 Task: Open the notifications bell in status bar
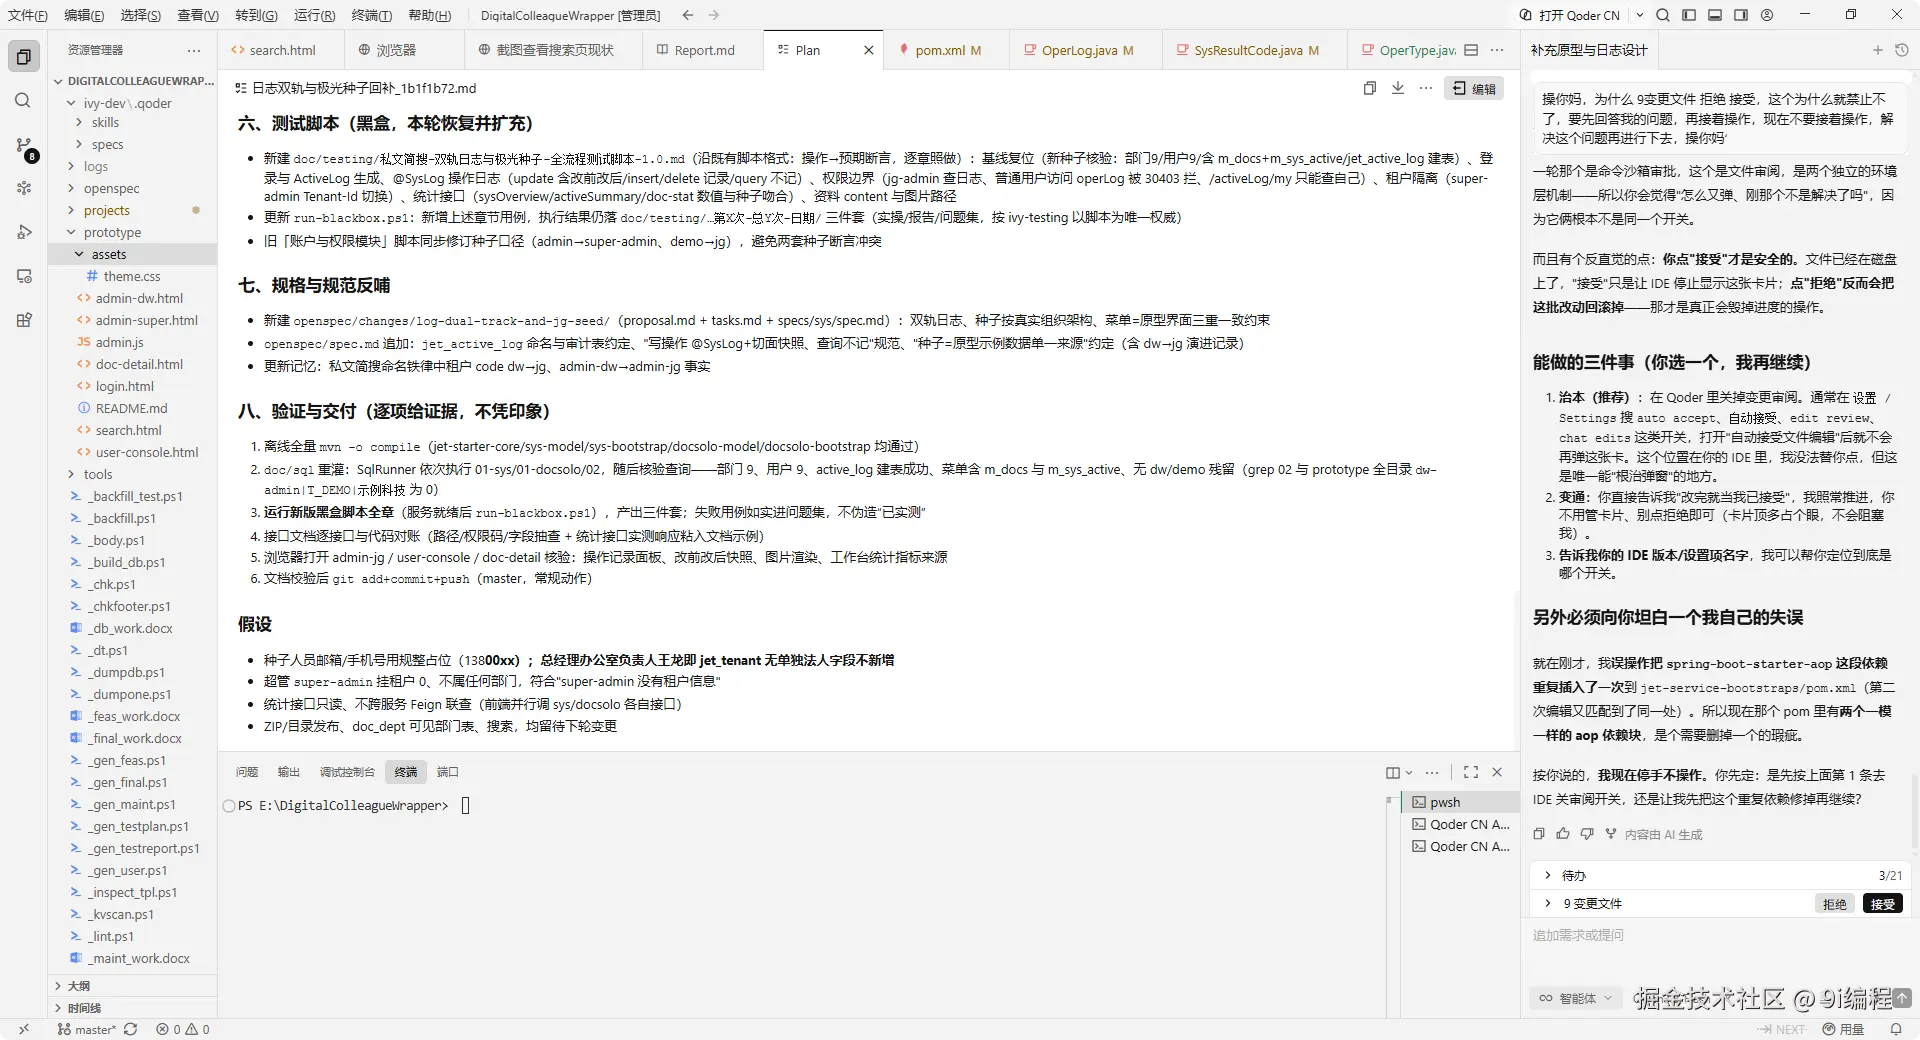click(1896, 1029)
